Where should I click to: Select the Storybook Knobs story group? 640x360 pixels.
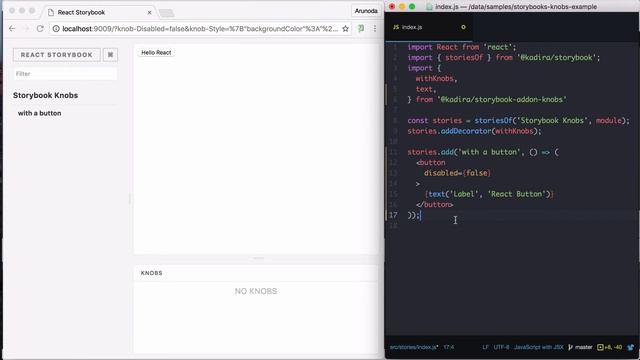point(45,95)
